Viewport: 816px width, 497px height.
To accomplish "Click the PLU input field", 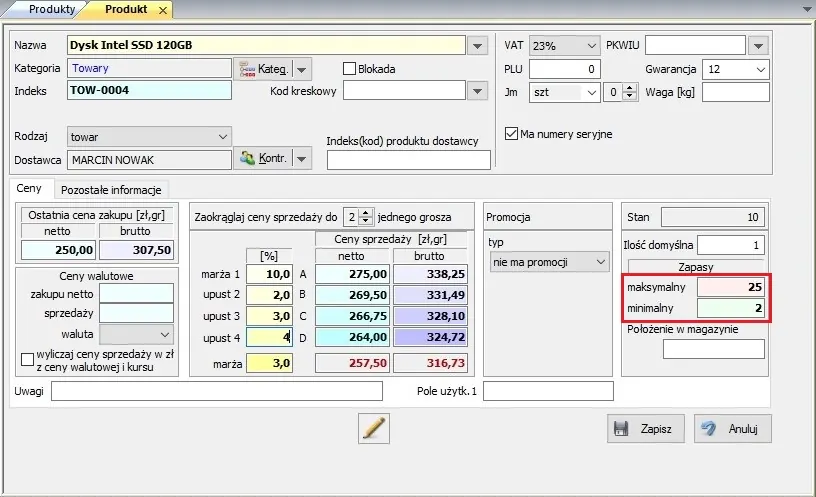I will (565, 69).
